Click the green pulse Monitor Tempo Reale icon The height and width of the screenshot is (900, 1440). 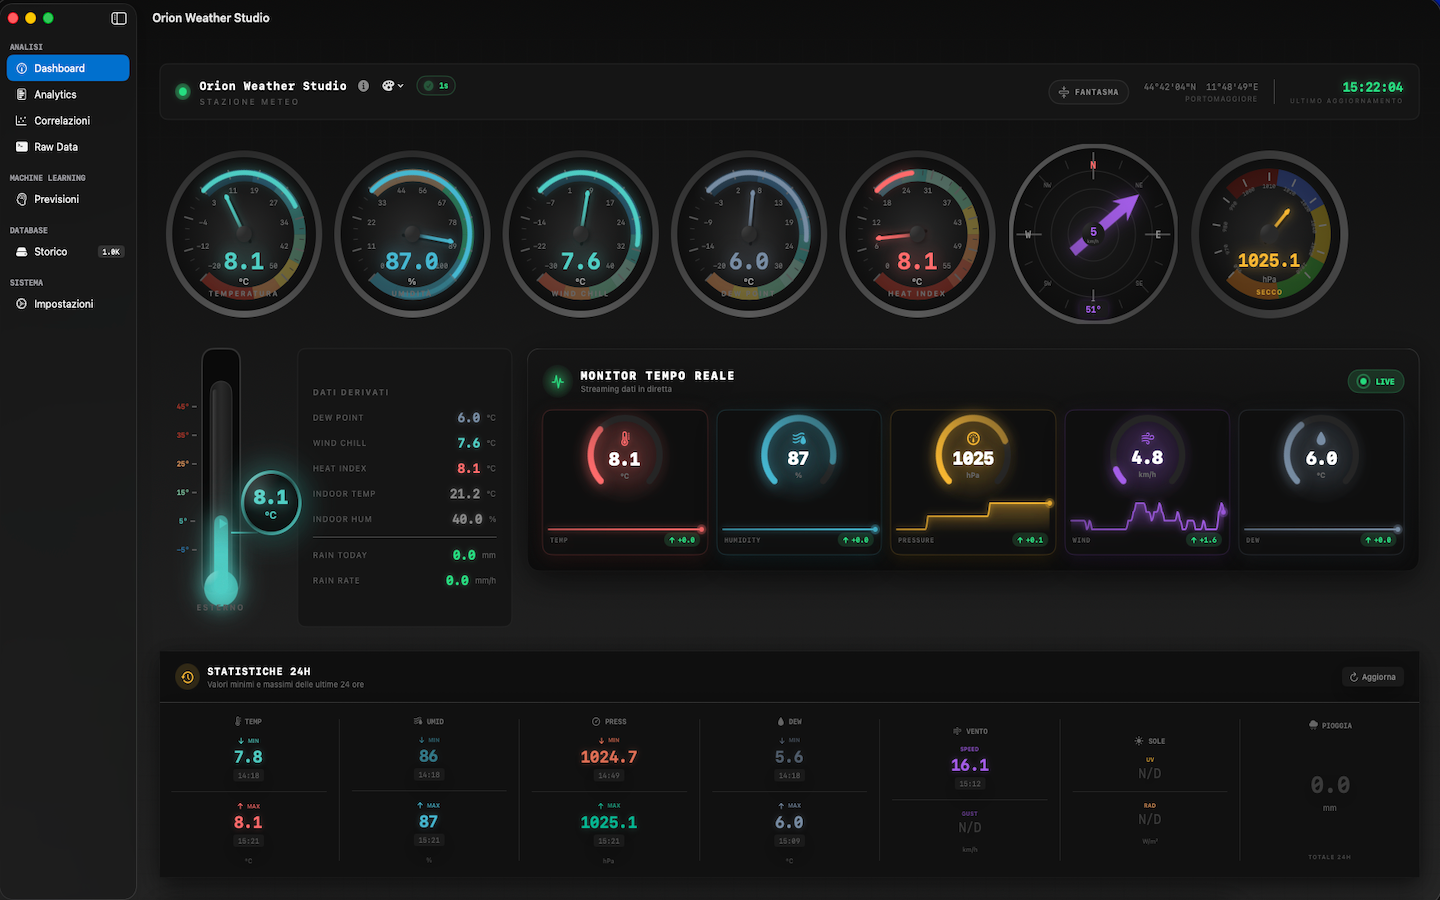[x=558, y=381]
